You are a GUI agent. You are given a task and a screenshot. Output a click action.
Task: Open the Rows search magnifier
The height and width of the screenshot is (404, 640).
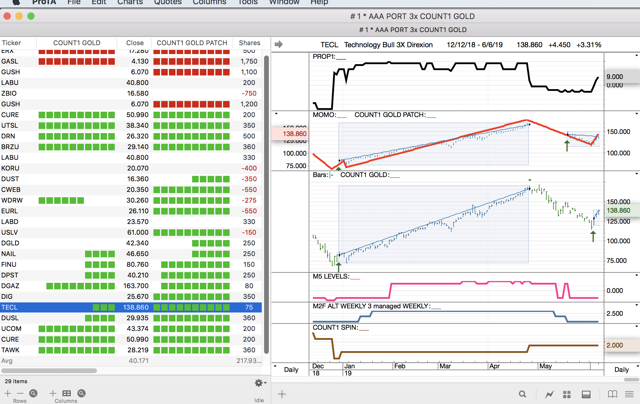click(x=33, y=393)
